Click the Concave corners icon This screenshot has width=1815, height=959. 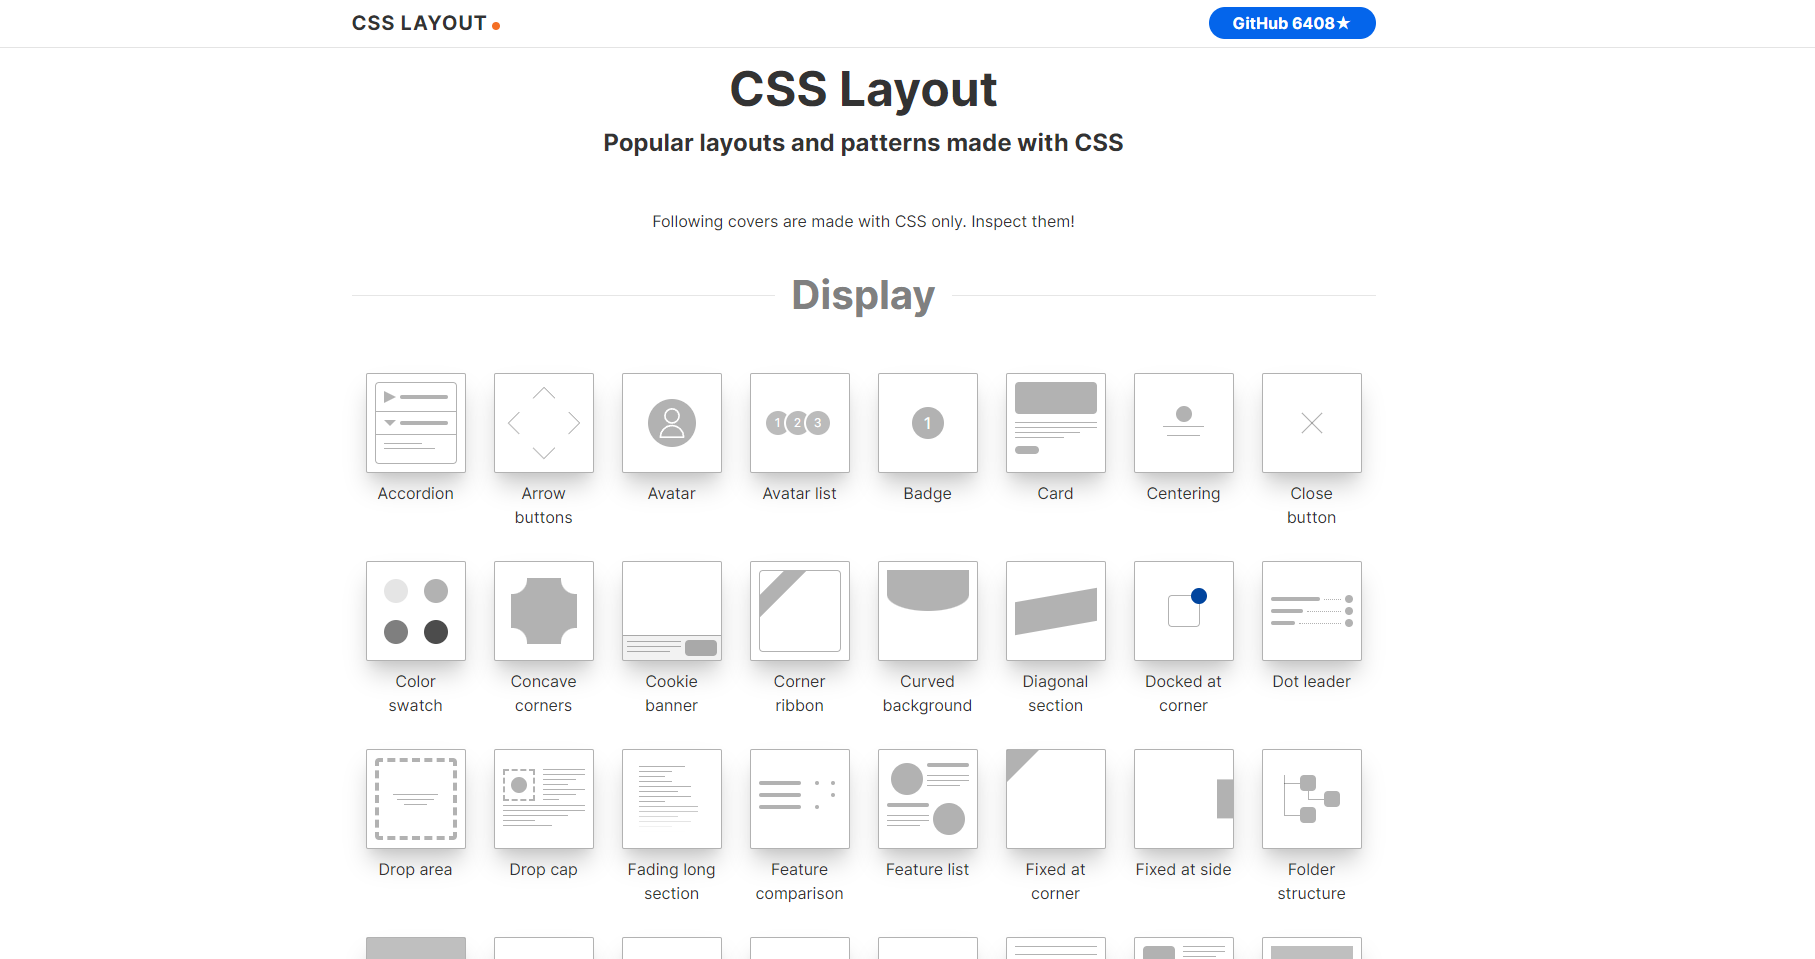tap(543, 611)
